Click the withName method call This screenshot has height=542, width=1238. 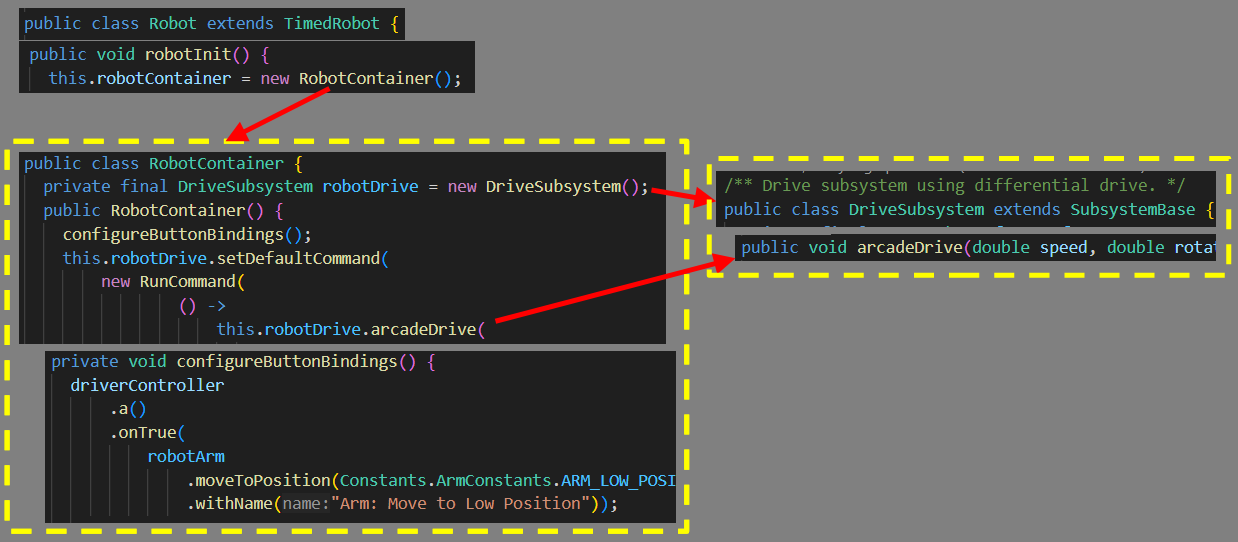[x=230, y=504]
